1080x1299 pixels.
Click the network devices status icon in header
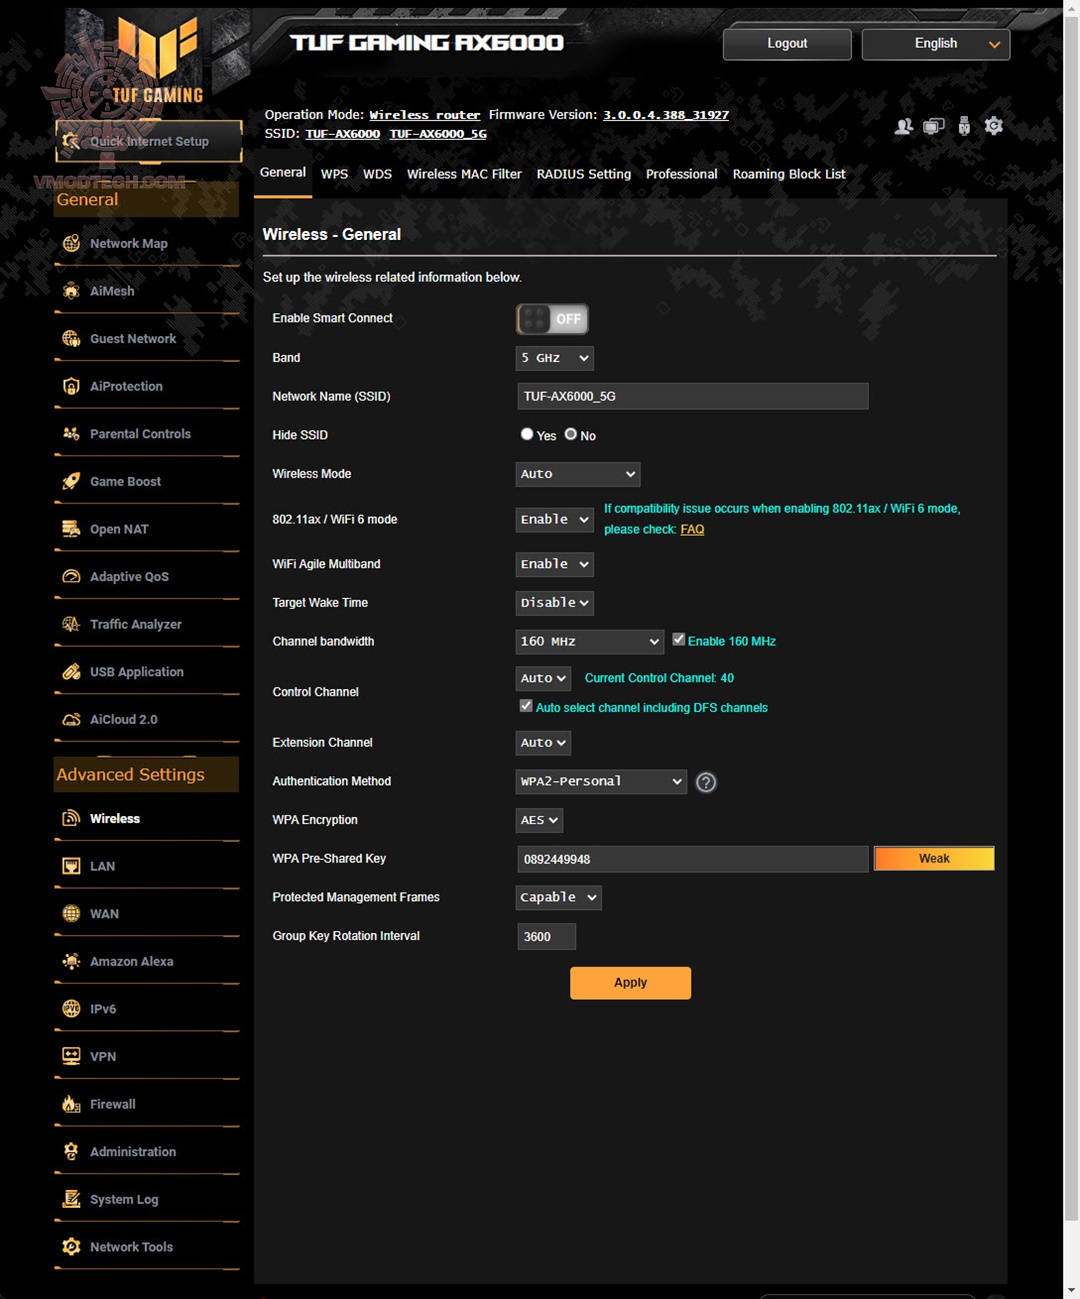[934, 126]
